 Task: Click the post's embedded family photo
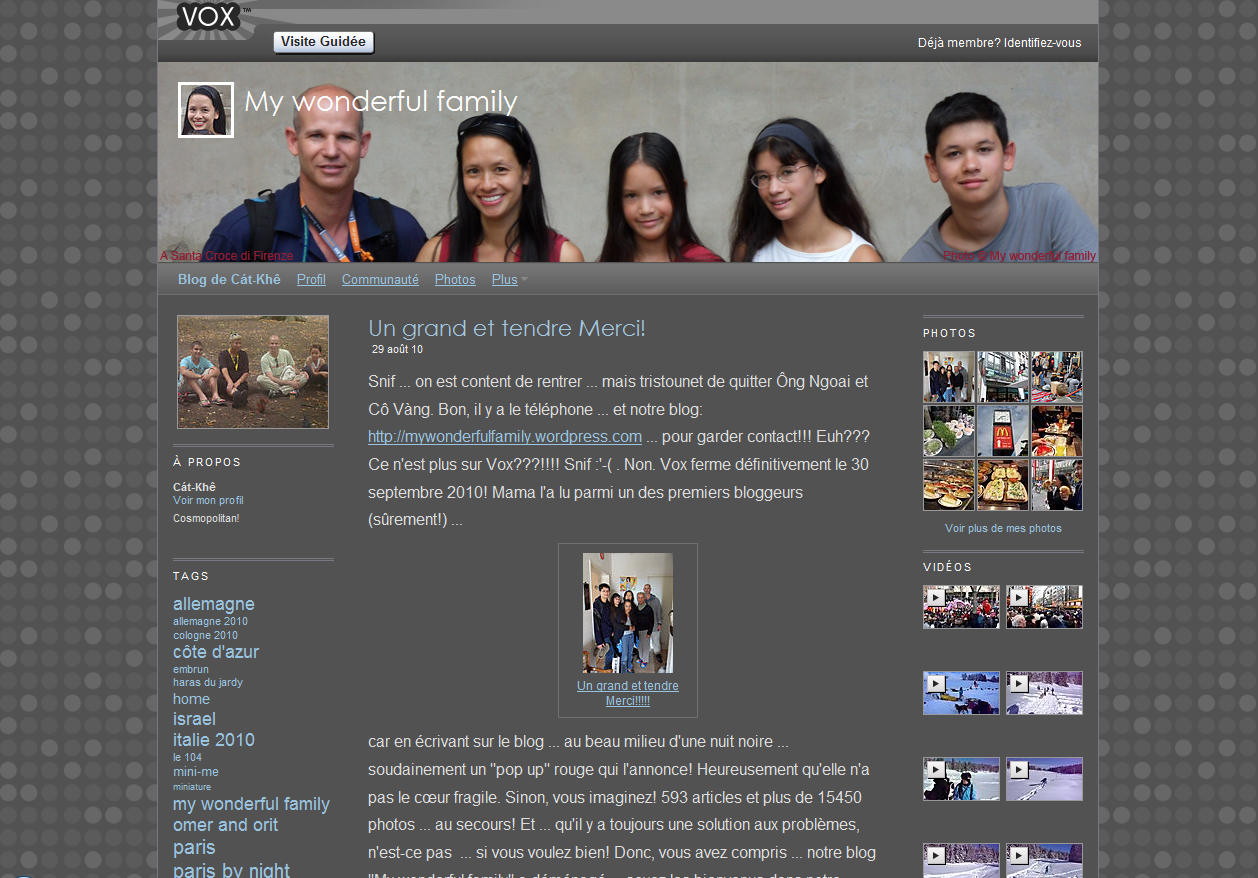627,613
